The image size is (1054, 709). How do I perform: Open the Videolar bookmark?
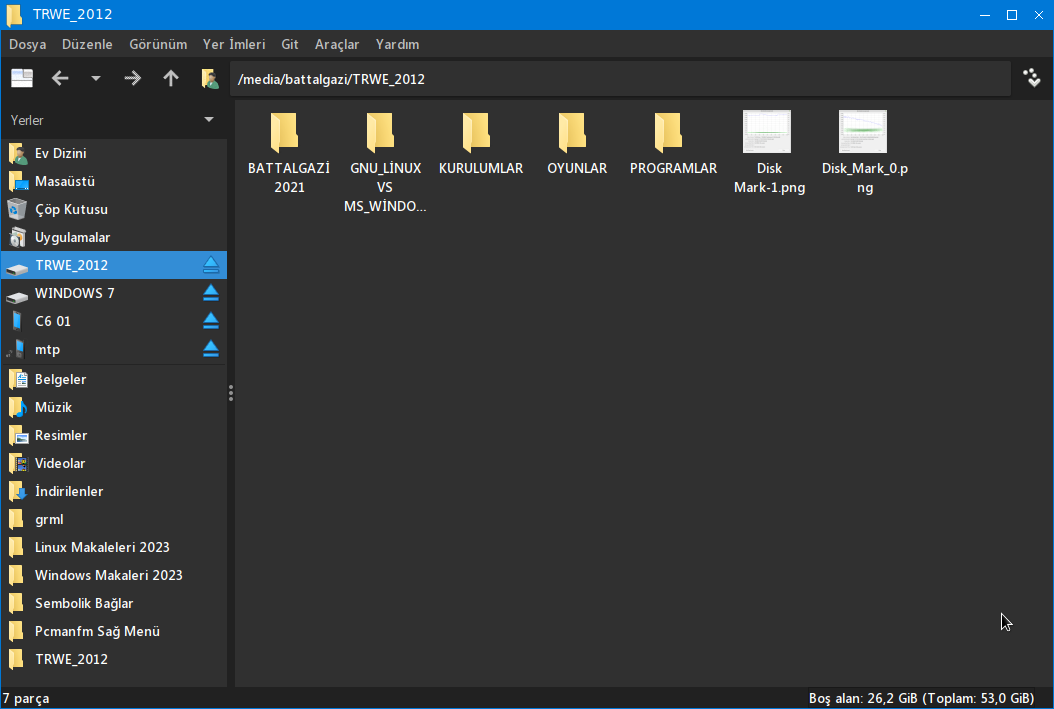click(x=114, y=464)
